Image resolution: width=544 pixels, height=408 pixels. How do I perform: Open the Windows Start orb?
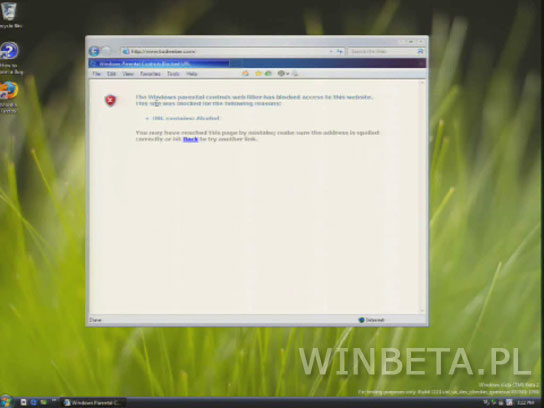point(6,402)
